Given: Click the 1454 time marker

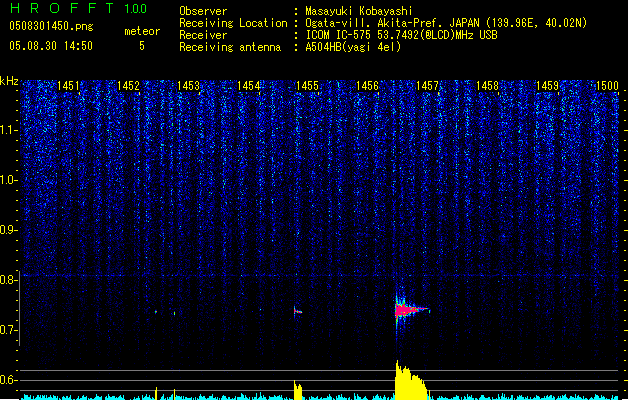Looking at the screenshot, I should pyautogui.click(x=248, y=86).
